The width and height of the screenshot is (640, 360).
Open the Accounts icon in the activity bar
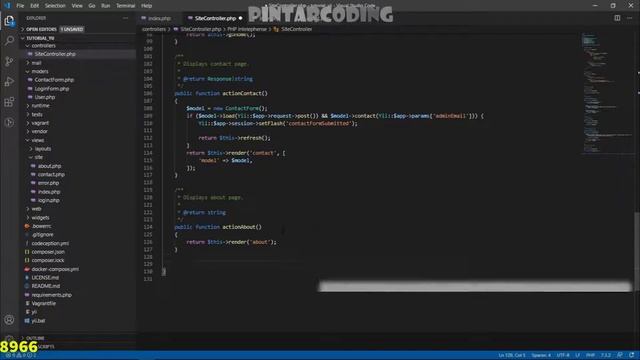9,320
